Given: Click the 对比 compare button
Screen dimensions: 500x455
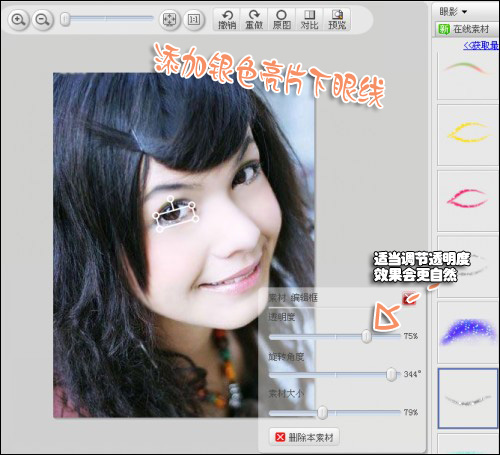Looking at the screenshot, I should coord(309,20).
